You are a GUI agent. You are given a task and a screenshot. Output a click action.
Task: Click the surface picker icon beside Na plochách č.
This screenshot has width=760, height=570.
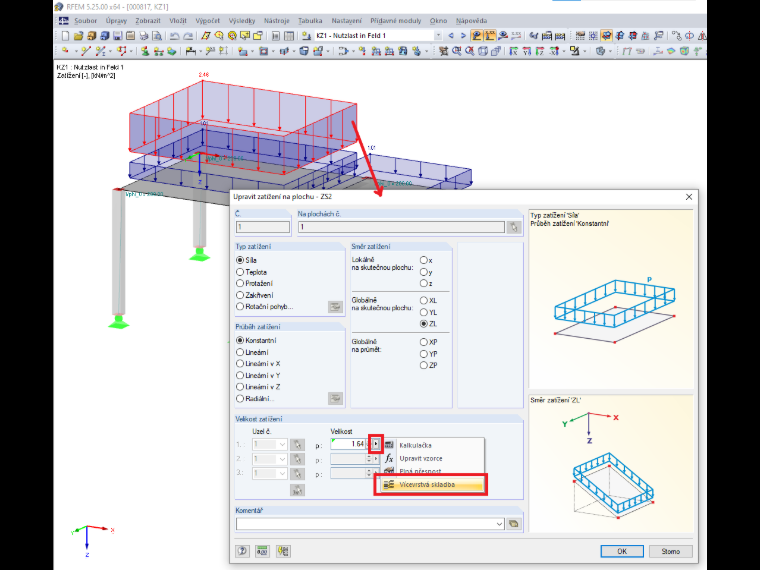(x=514, y=227)
